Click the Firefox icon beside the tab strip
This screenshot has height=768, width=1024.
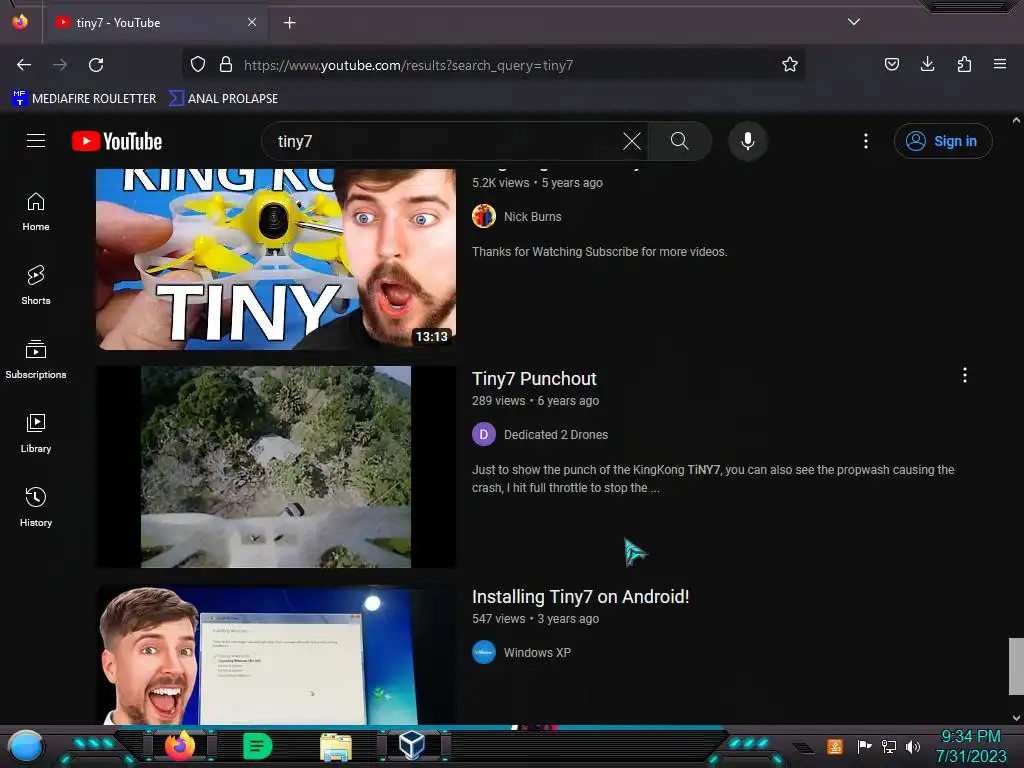[x=20, y=22]
